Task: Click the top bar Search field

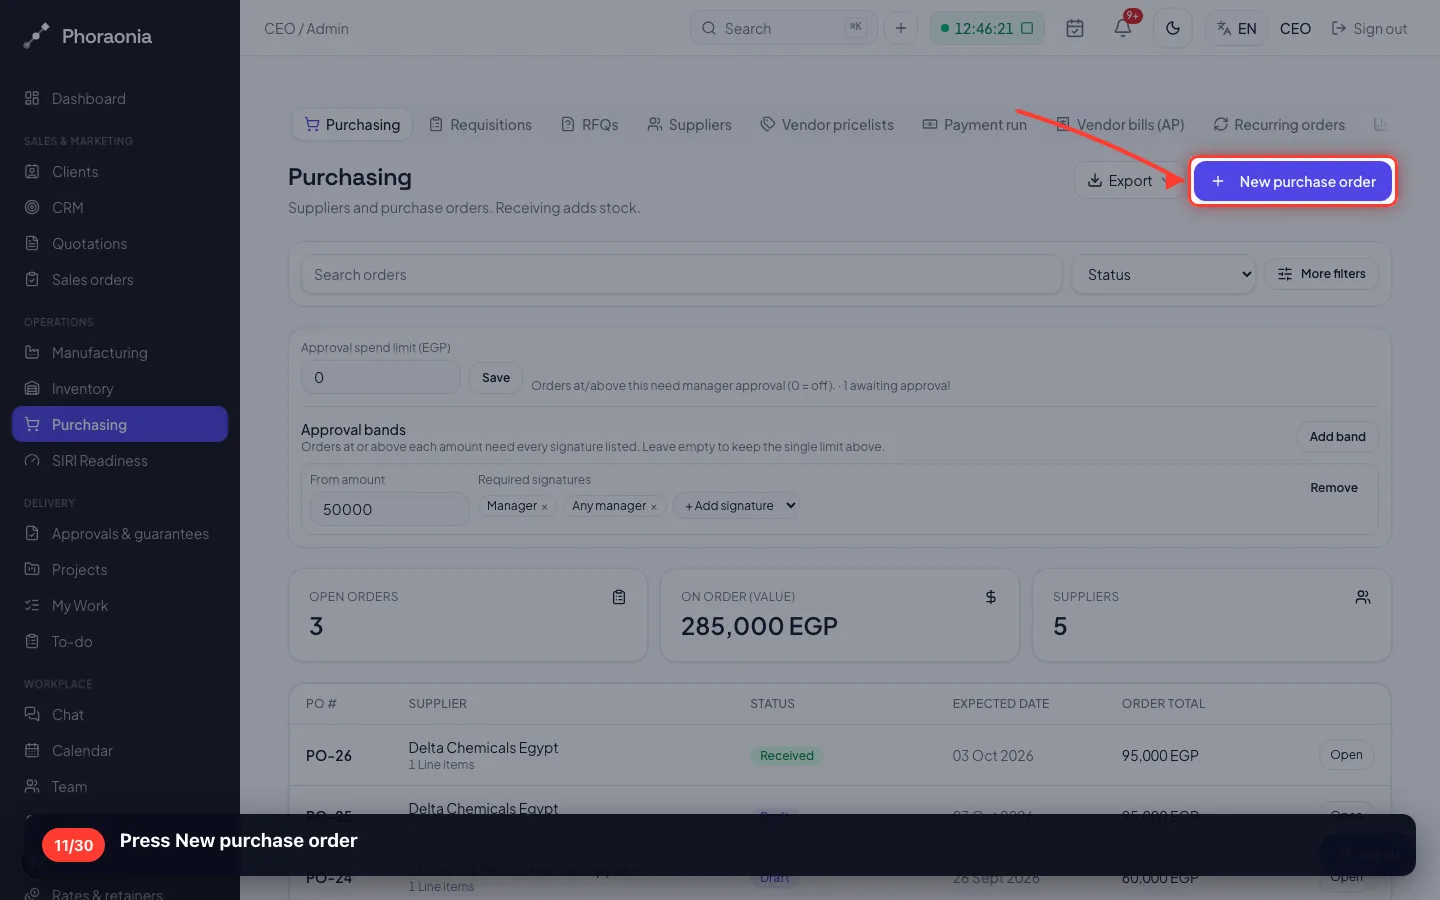Action: pos(783,28)
